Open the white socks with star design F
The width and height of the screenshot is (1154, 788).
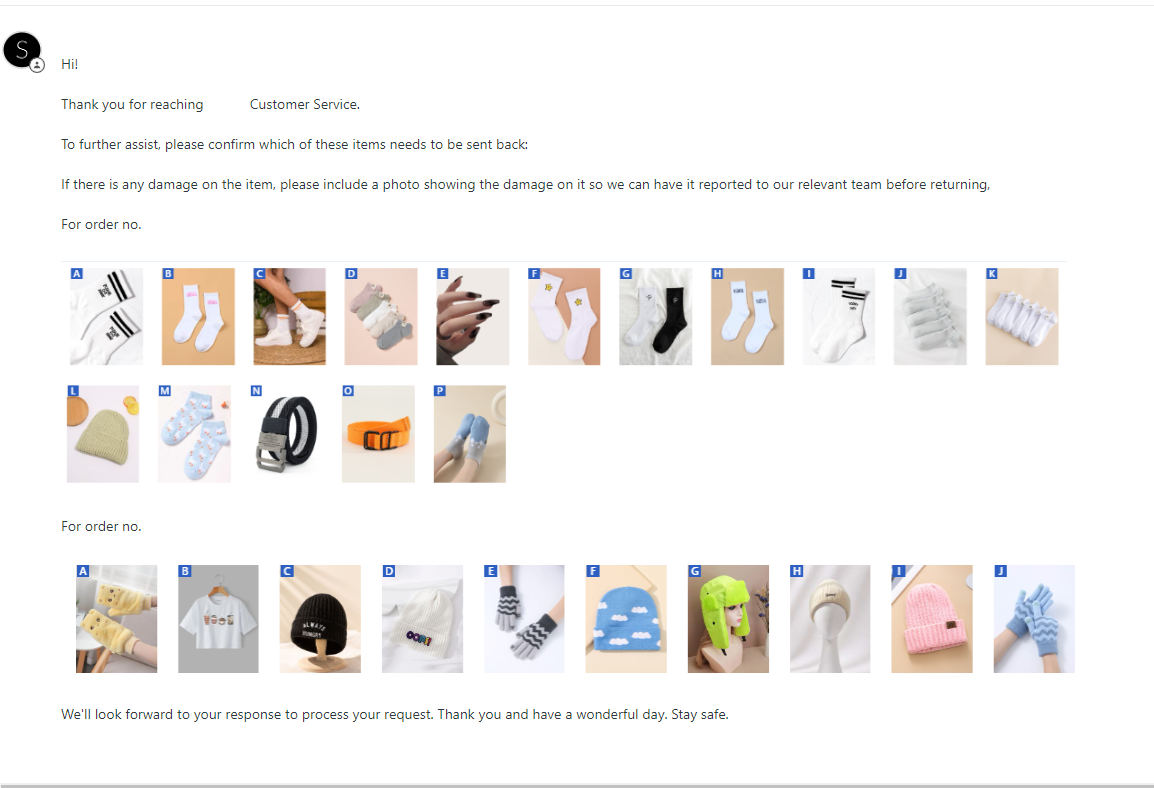564,316
